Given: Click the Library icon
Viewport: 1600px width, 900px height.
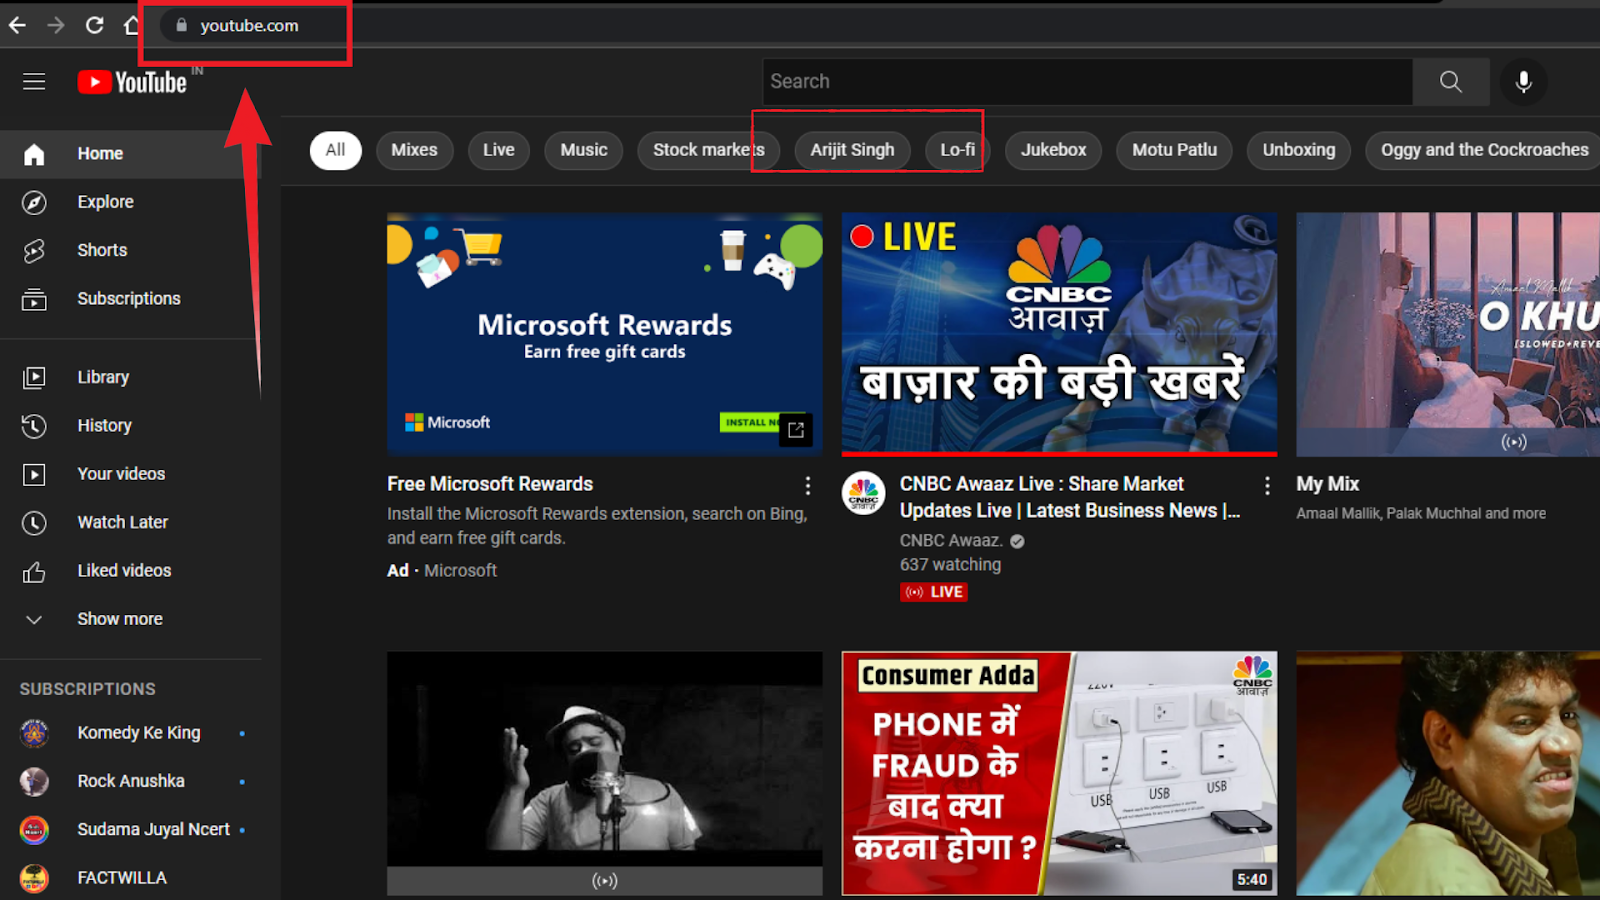Looking at the screenshot, I should point(34,377).
